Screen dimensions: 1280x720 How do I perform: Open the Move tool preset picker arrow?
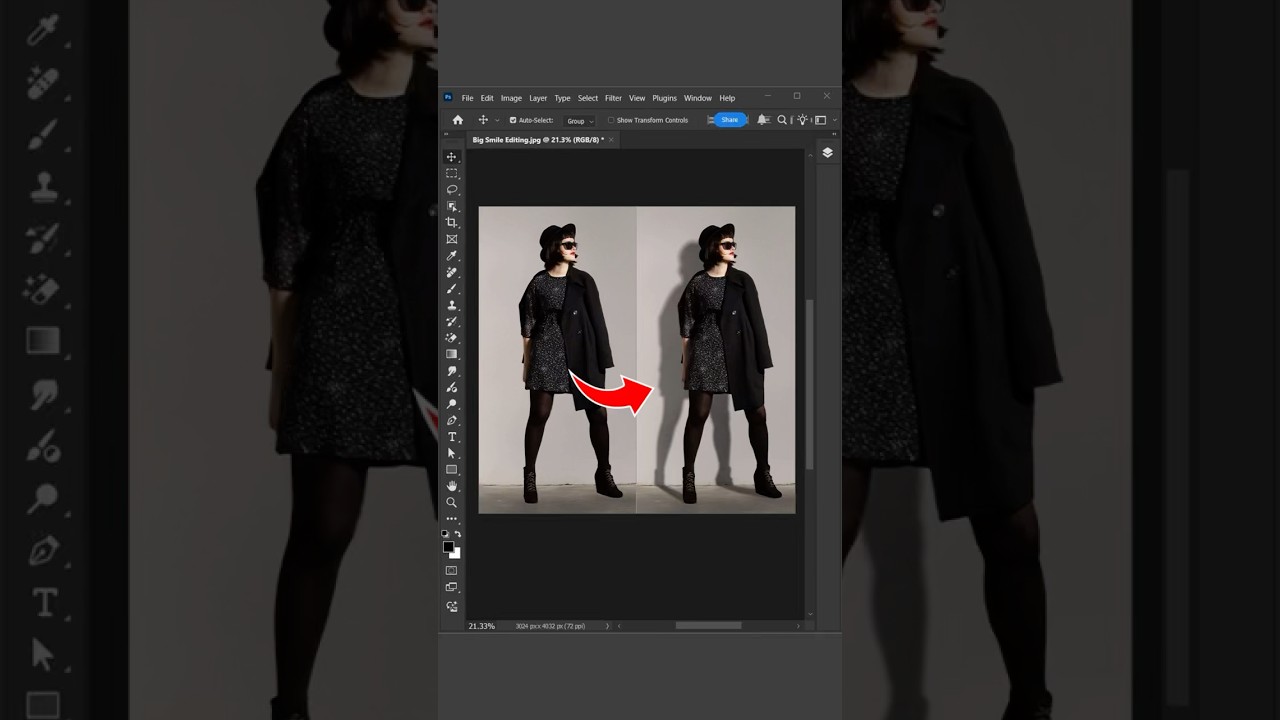[x=497, y=121]
